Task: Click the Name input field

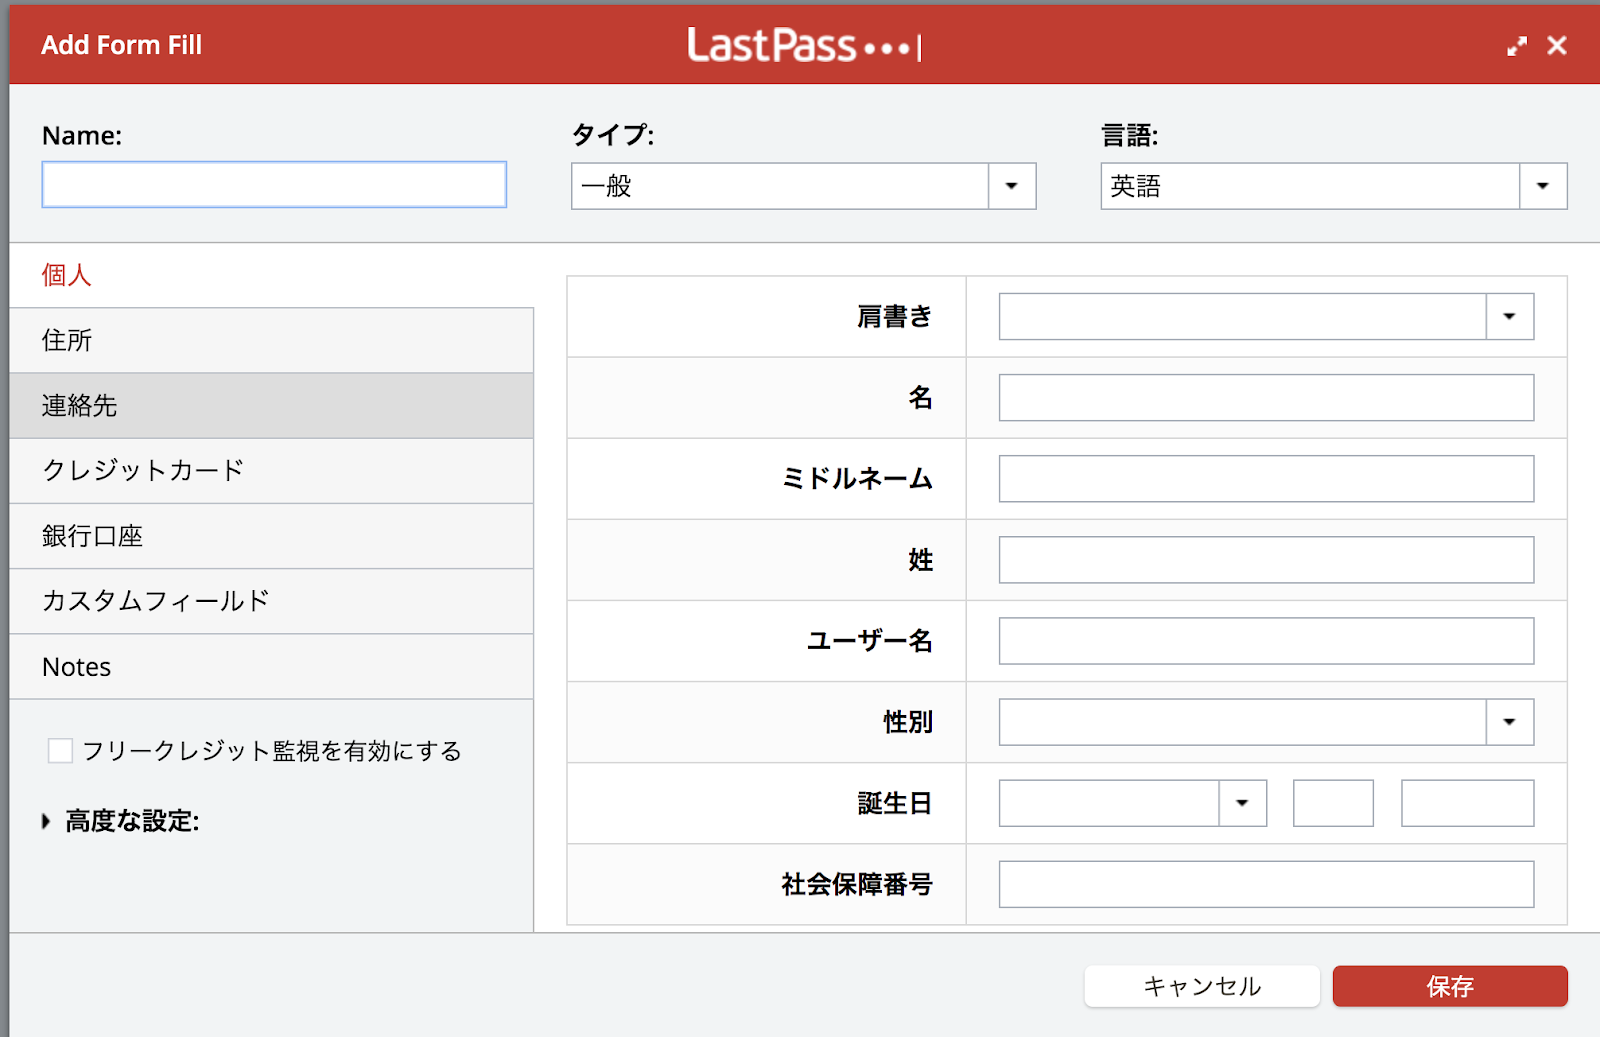Action: click(x=274, y=185)
